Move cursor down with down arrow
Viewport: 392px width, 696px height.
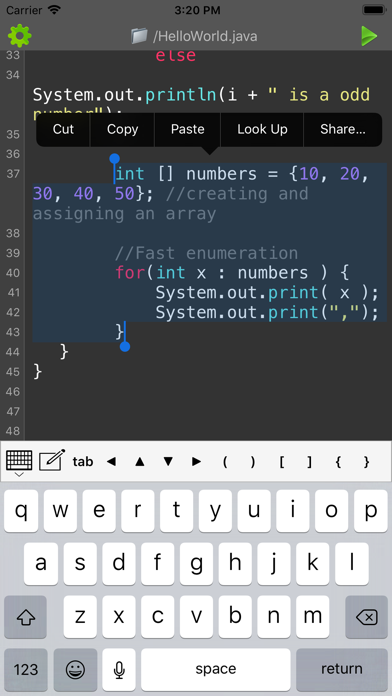pos(168,462)
